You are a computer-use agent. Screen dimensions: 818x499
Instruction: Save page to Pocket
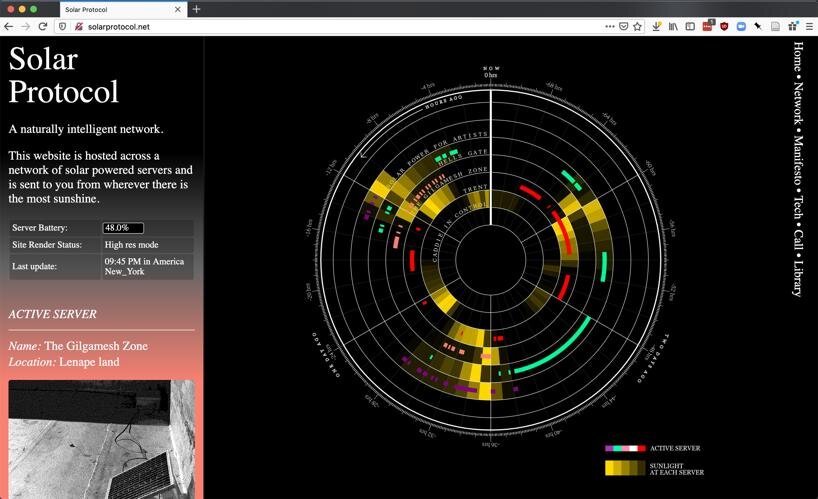623,27
